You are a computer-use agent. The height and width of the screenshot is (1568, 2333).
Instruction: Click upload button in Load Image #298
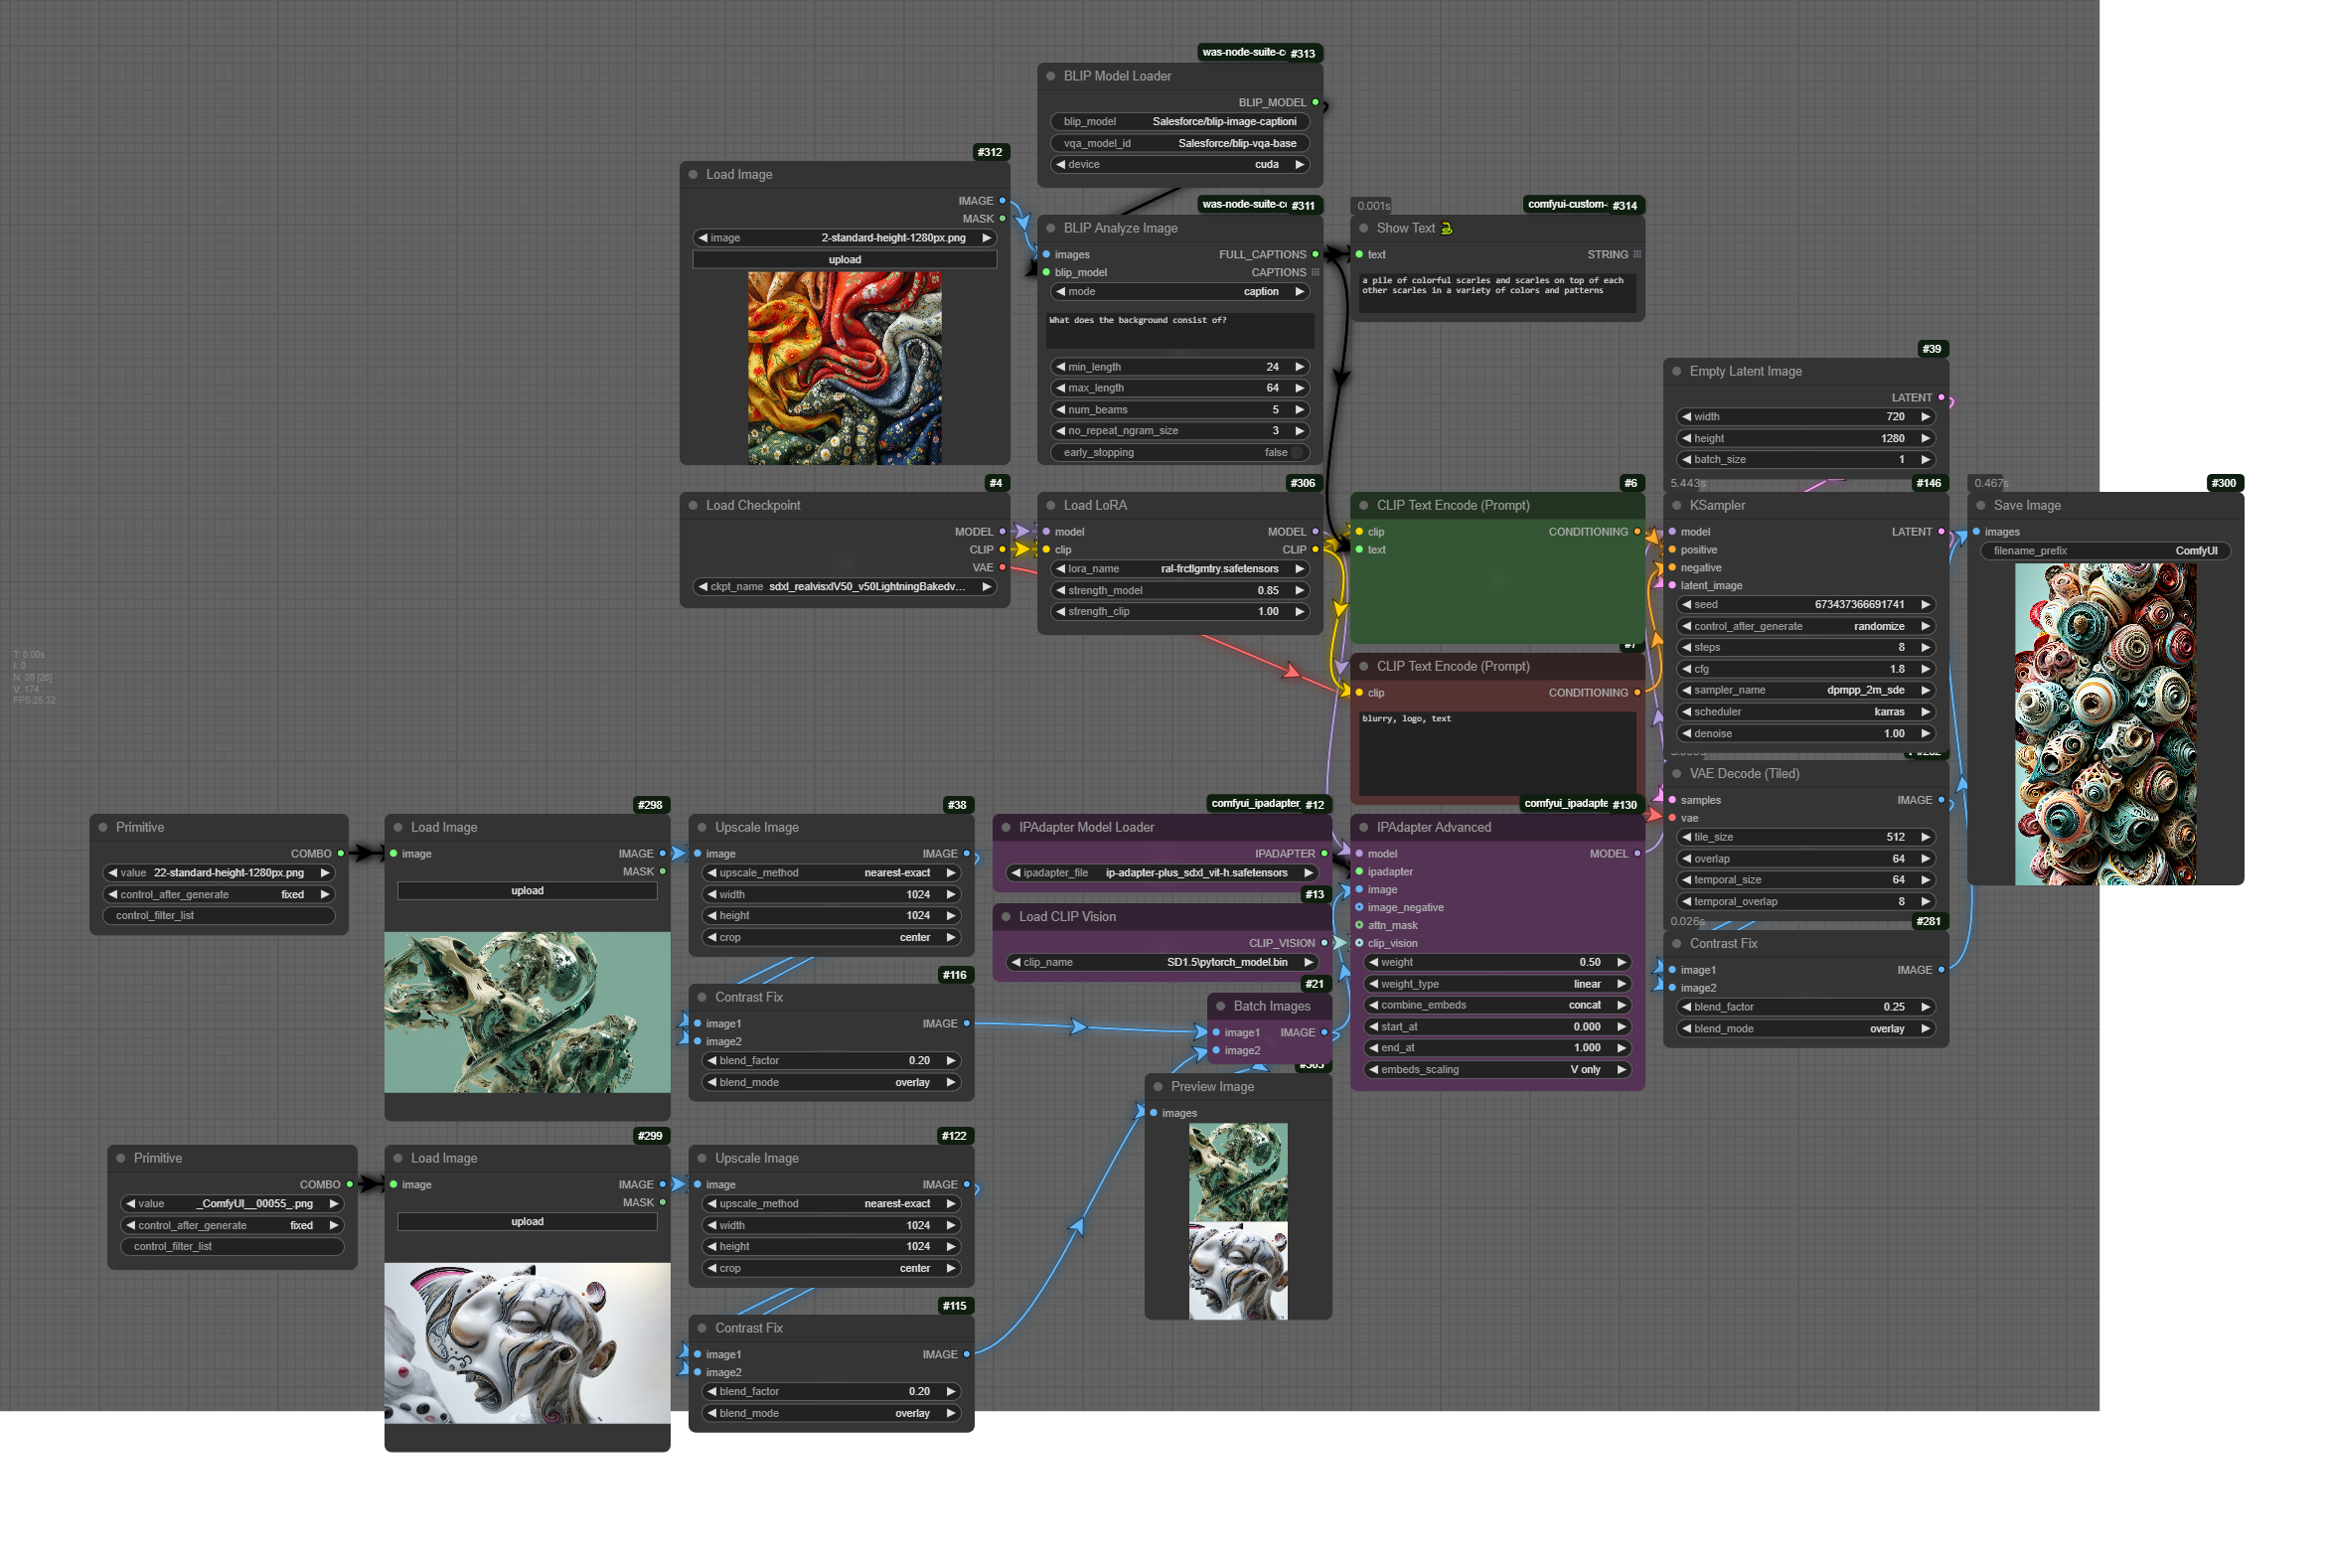527,890
